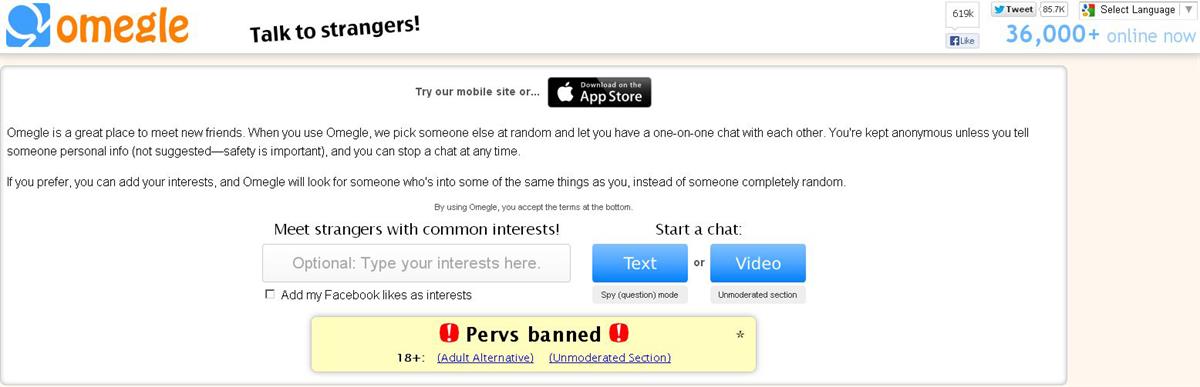This screenshot has width=1200, height=387.
Task: Click the Facebook Like button
Action: pyautogui.click(x=963, y=41)
